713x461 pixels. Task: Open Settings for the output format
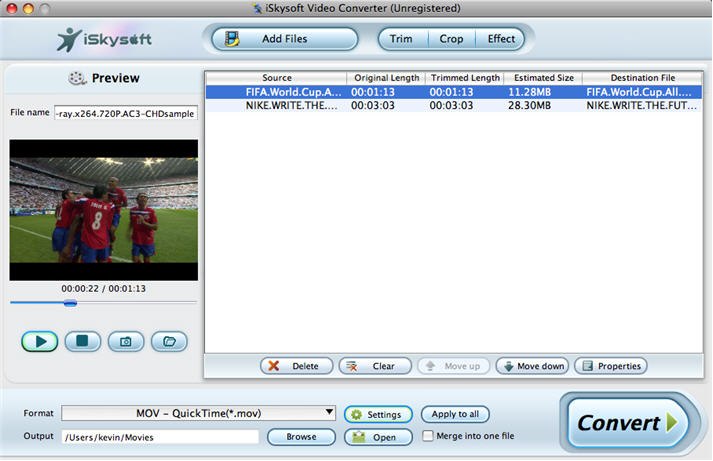point(377,414)
